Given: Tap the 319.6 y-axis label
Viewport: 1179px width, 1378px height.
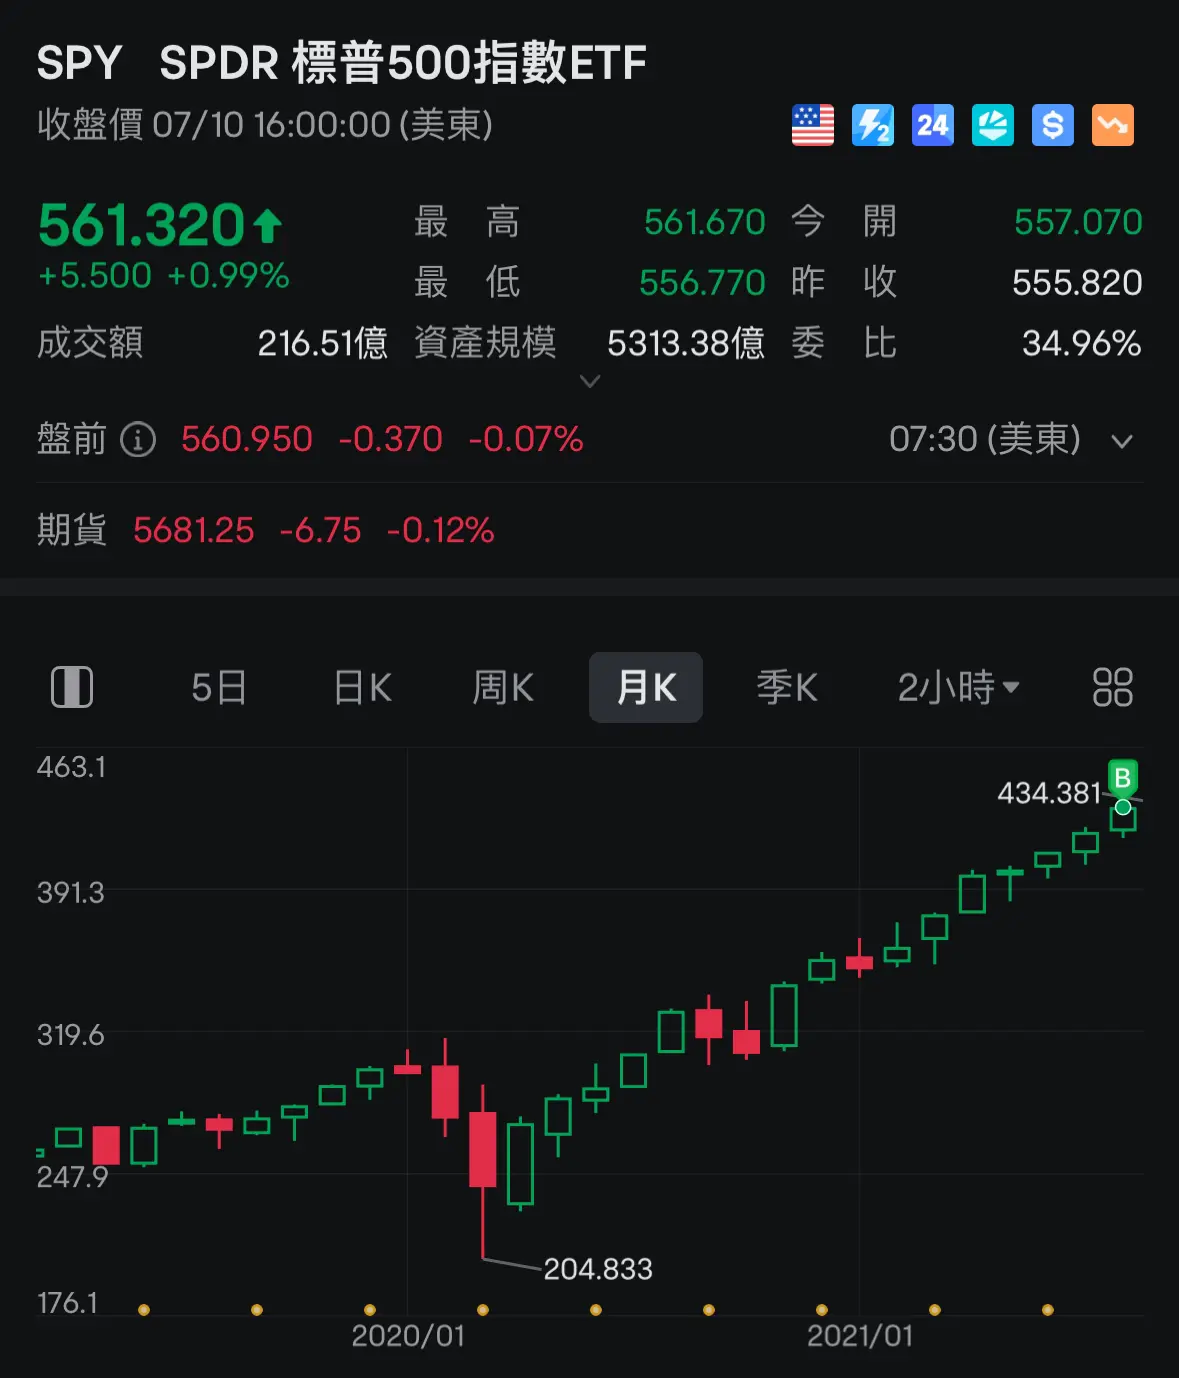Looking at the screenshot, I should click(x=71, y=1034).
